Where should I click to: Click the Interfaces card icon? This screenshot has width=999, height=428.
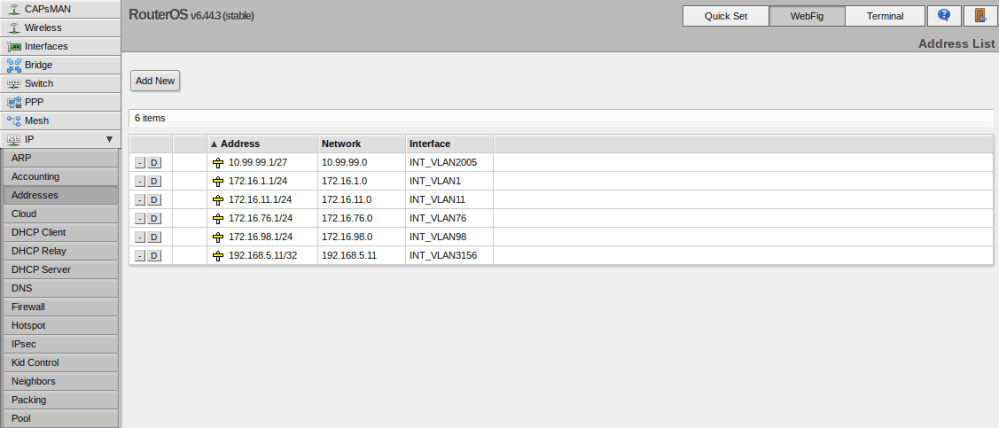[14, 46]
